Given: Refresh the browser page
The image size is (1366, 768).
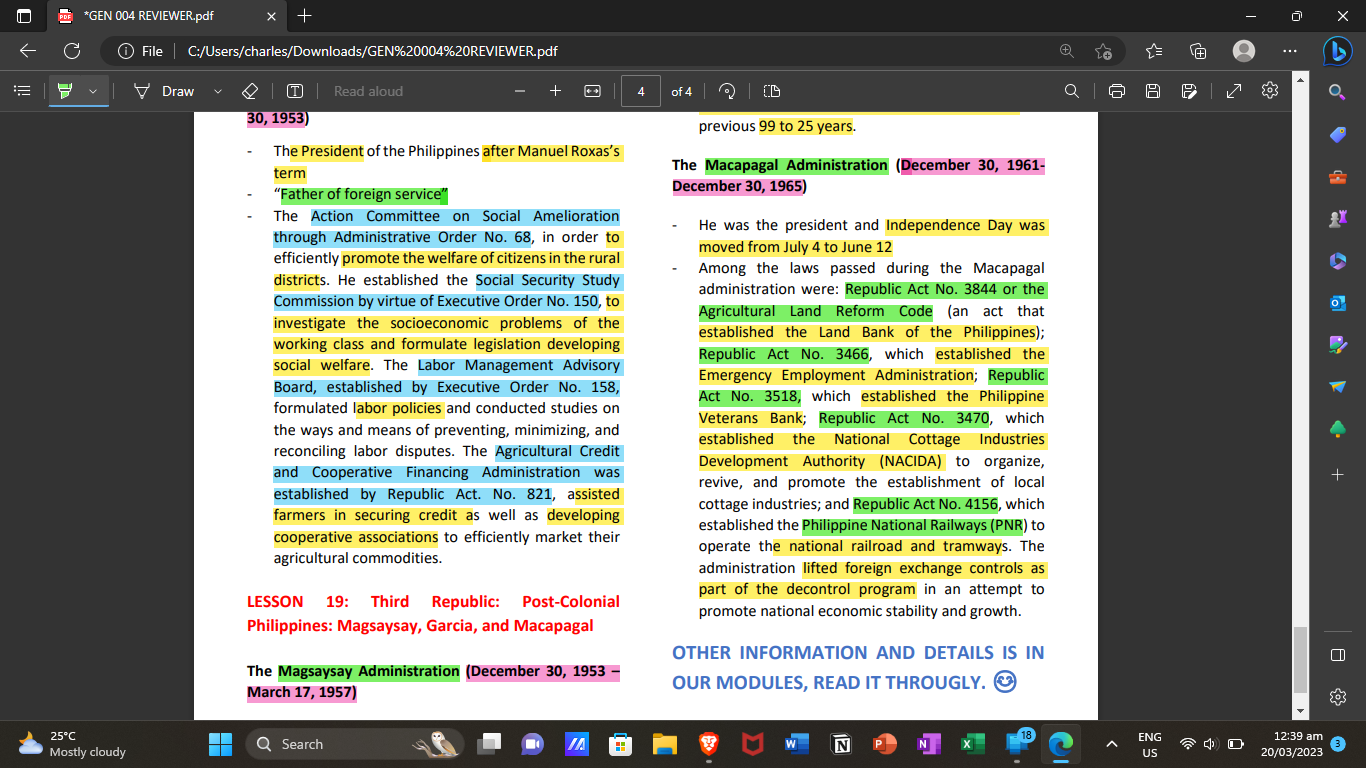Looking at the screenshot, I should click(x=72, y=51).
